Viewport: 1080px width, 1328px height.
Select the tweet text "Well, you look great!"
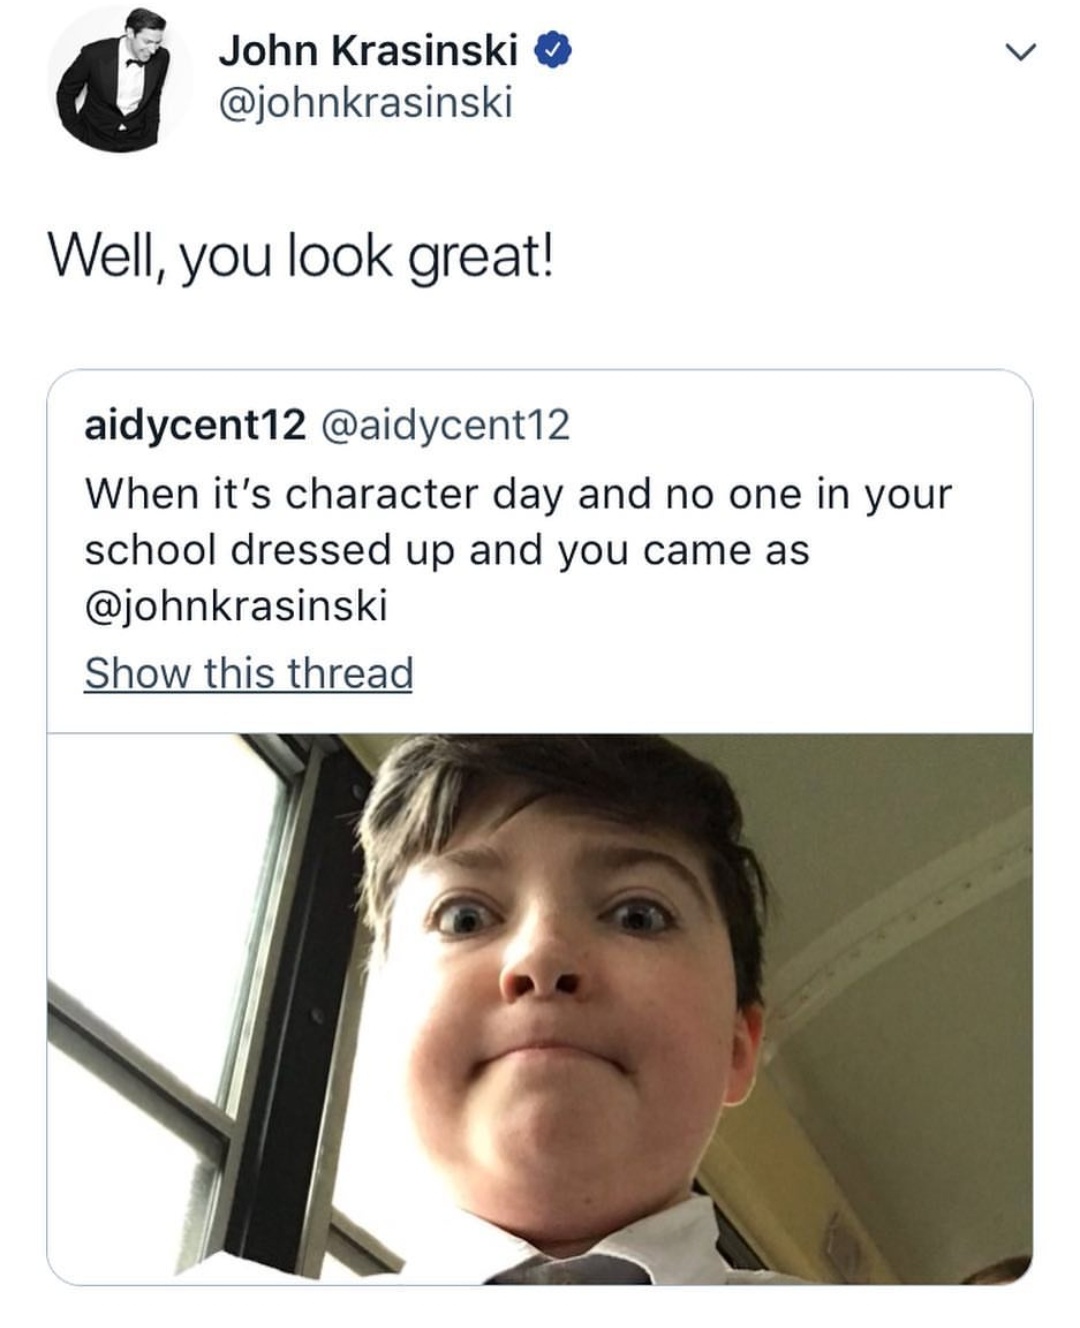point(300,257)
